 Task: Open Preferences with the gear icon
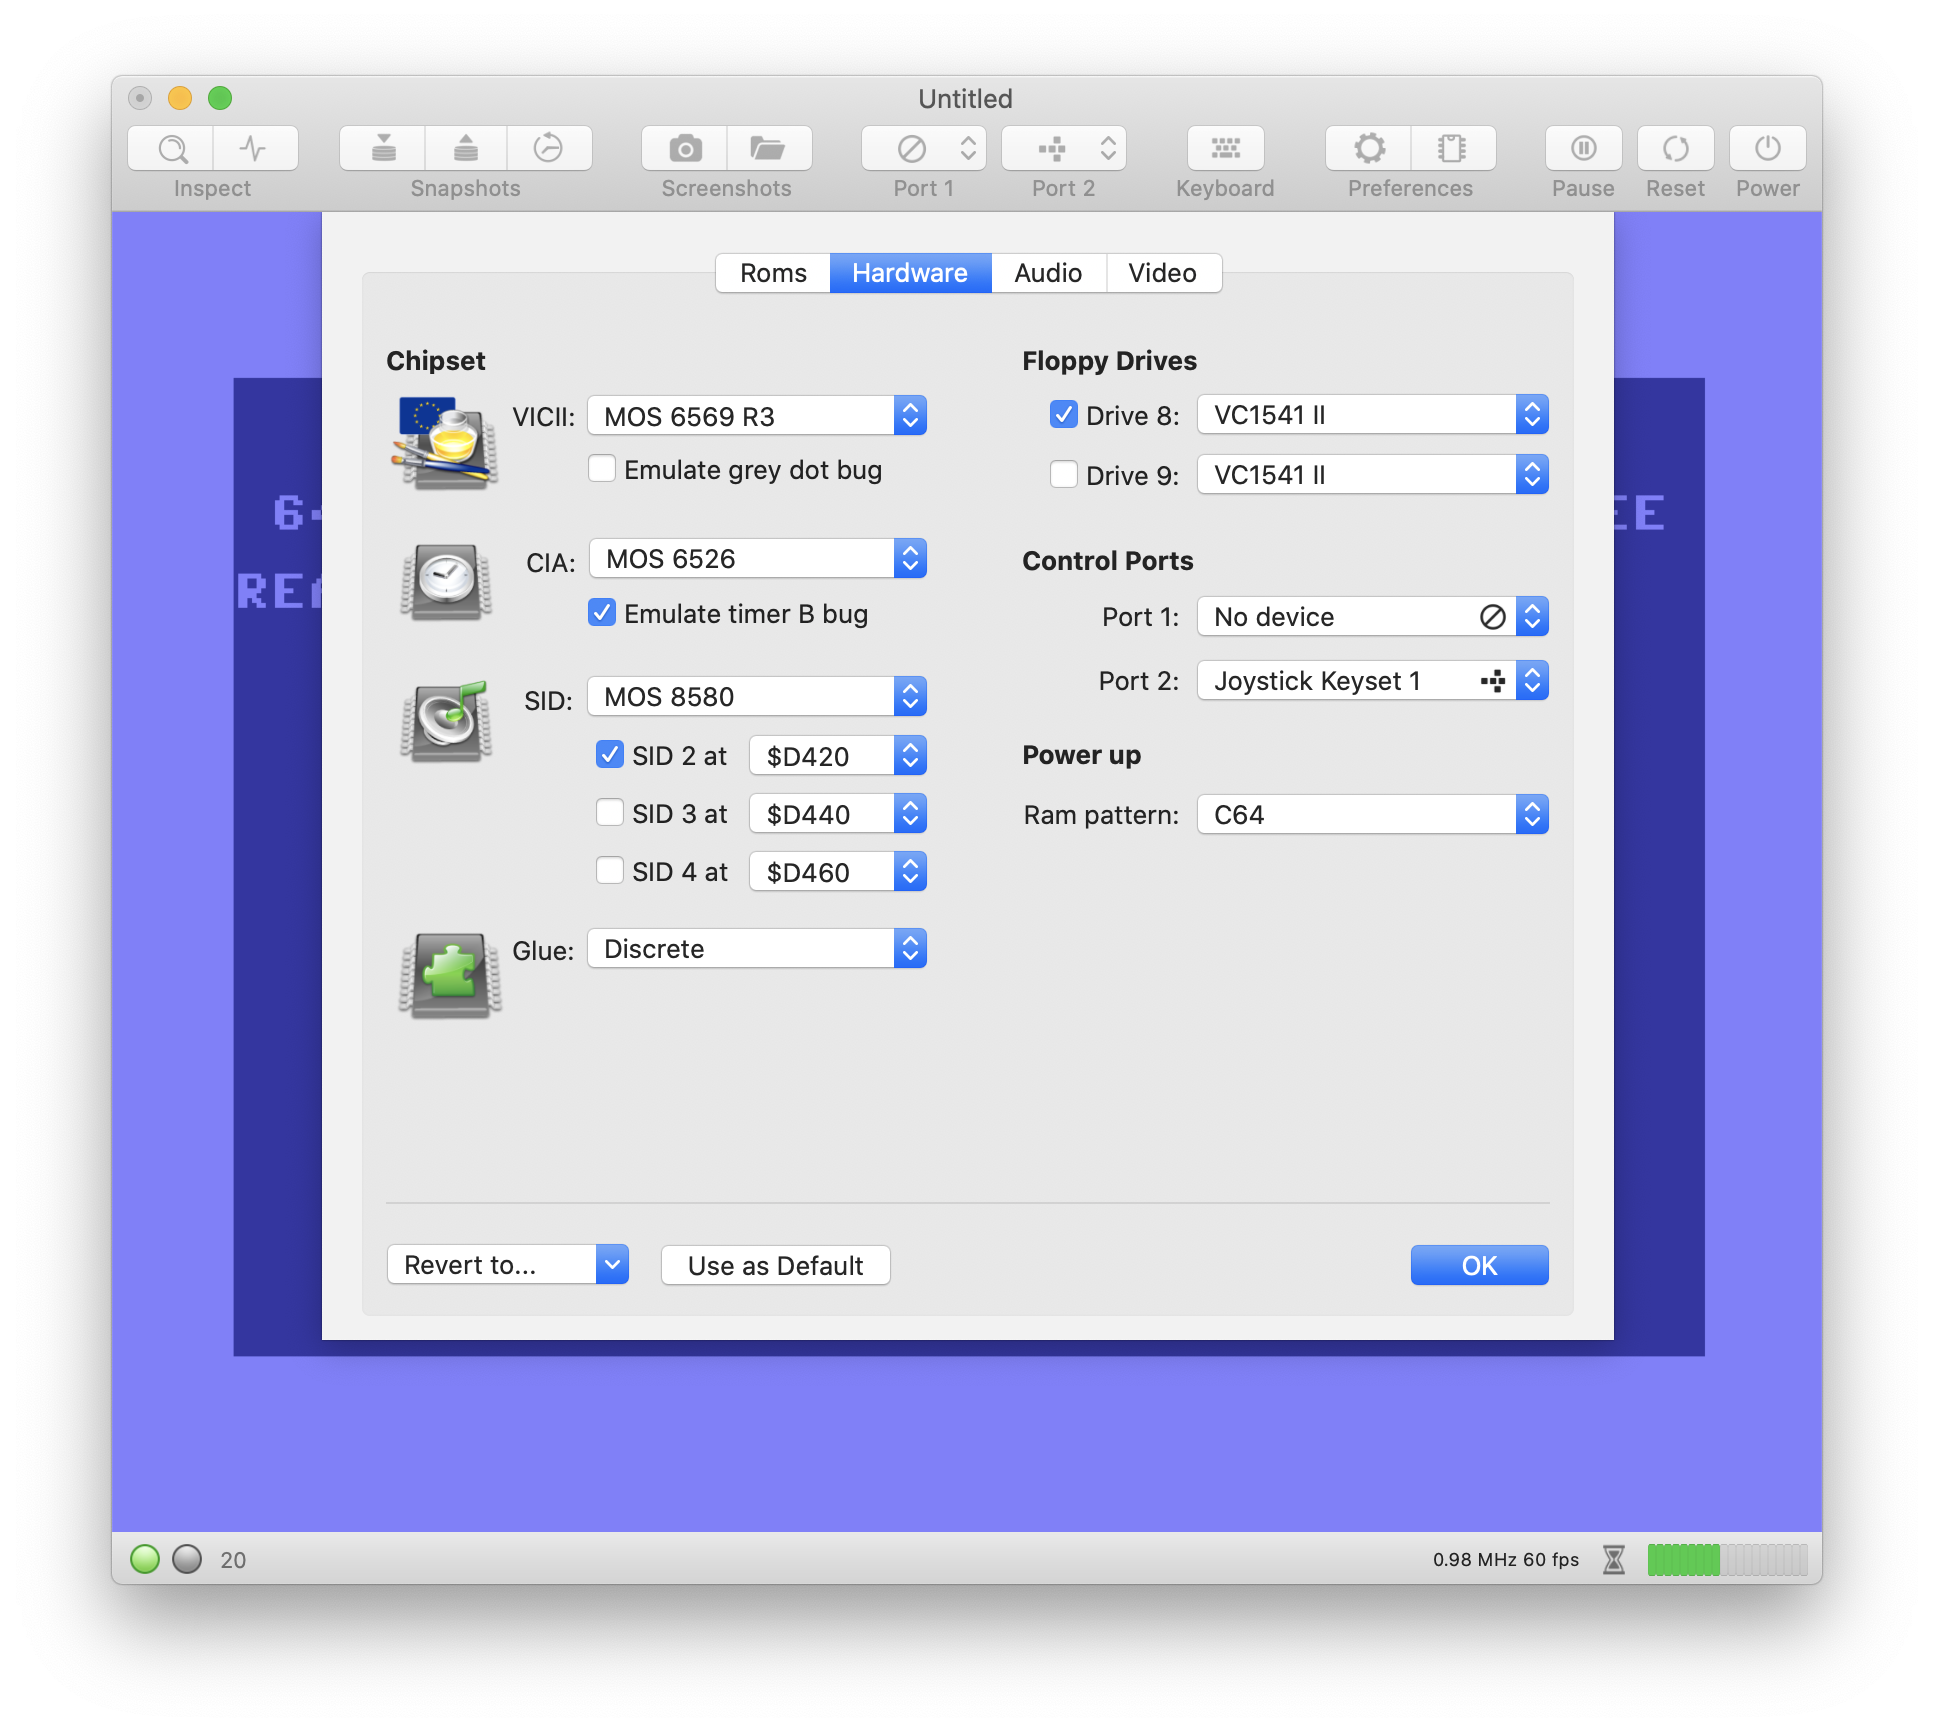1369,149
